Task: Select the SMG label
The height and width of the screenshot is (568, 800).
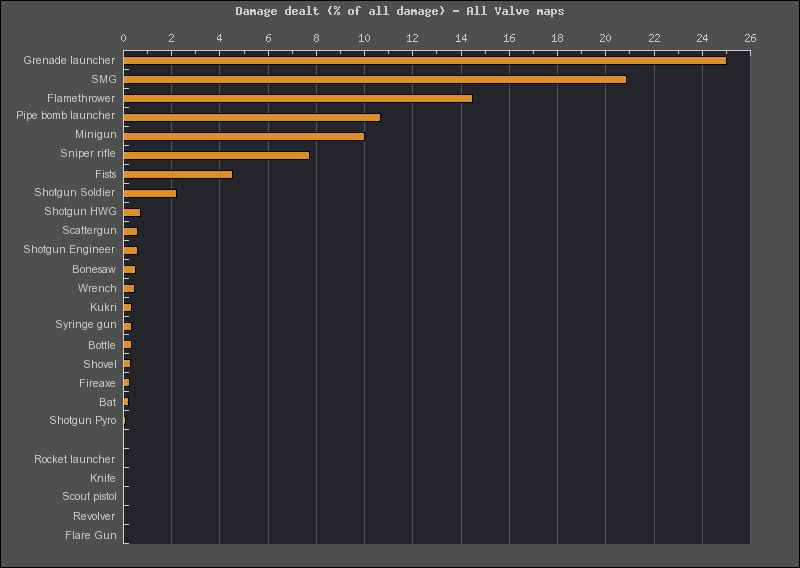Action: pos(104,79)
